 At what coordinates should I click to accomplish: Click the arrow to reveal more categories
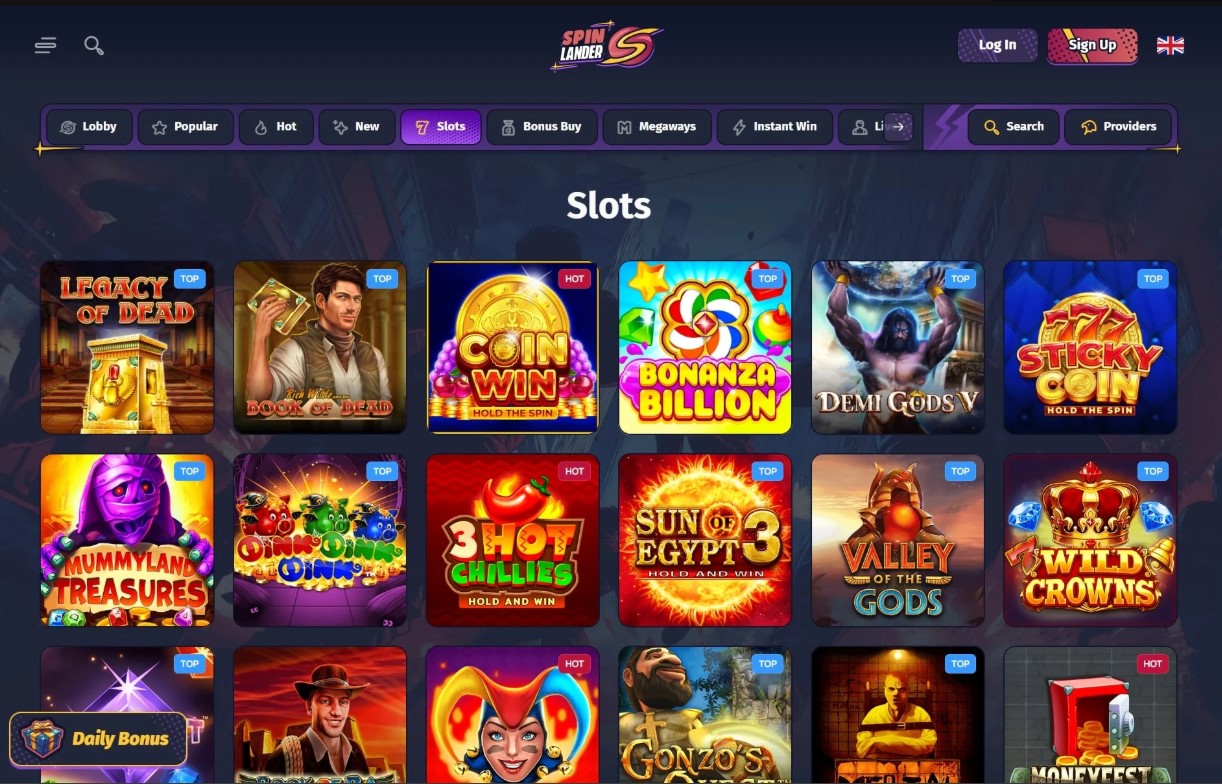[x=898, y=127]
